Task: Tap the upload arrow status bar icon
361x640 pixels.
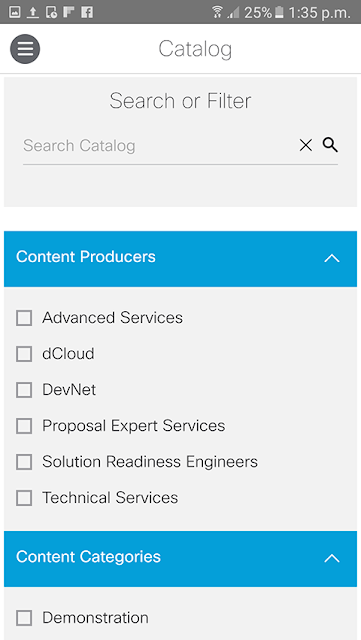Action: 33,12
